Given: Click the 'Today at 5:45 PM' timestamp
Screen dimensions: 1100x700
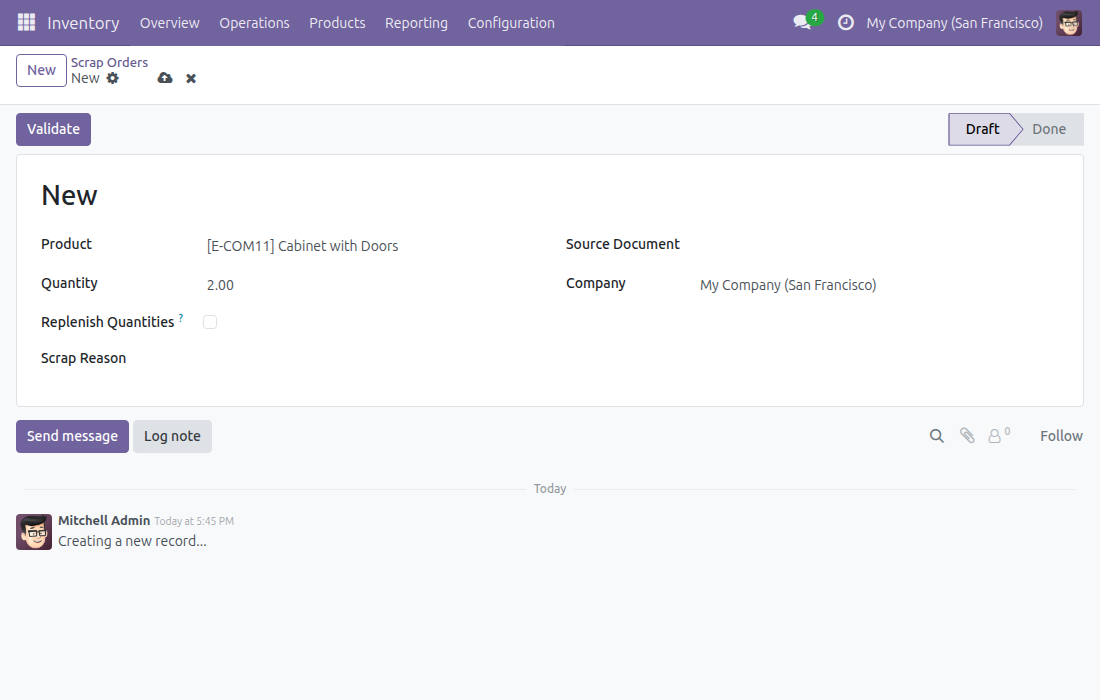Looking at the screenshot, I should (x=194, y=521).
